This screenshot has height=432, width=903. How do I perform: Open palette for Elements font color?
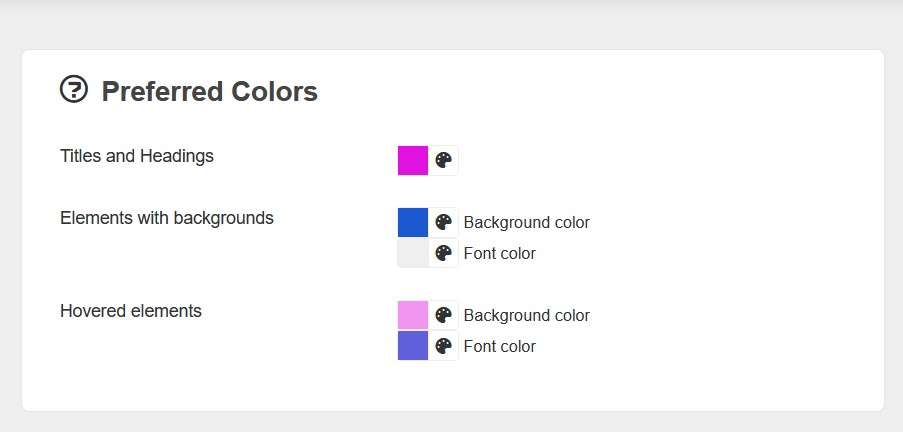click(444, 253)
